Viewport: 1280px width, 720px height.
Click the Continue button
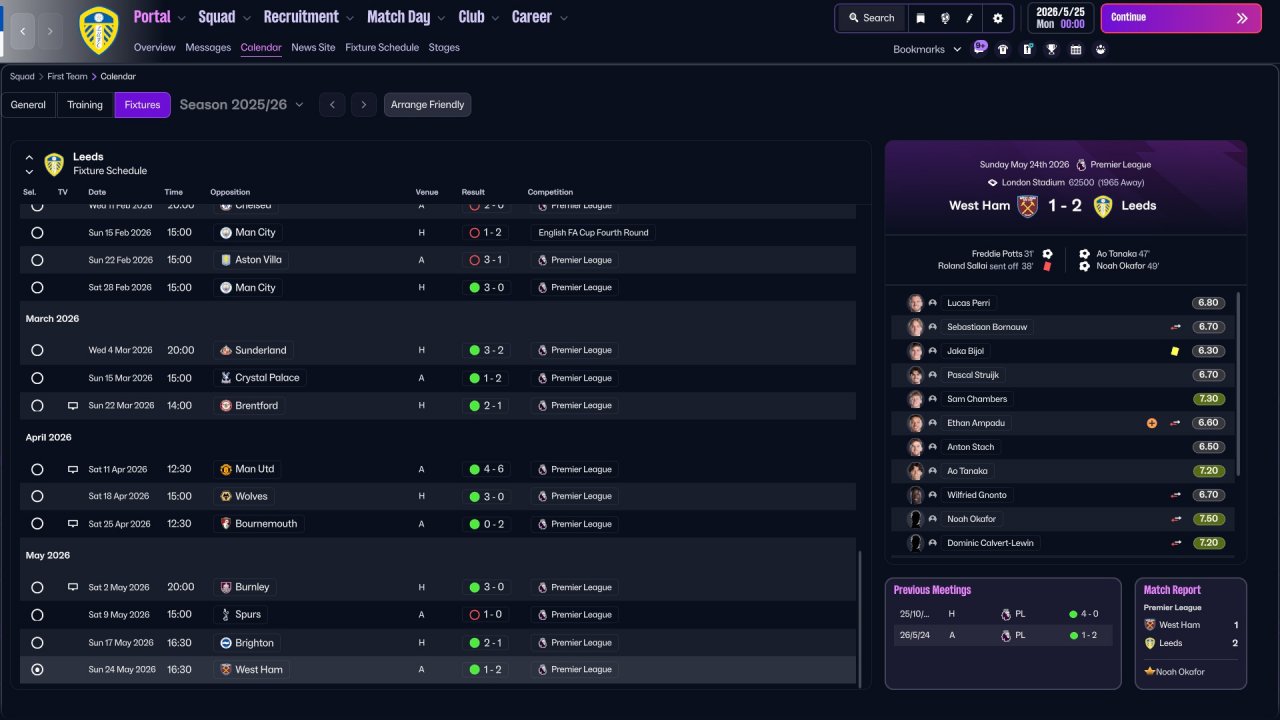pyautogui.click(x=1181, y=18)
